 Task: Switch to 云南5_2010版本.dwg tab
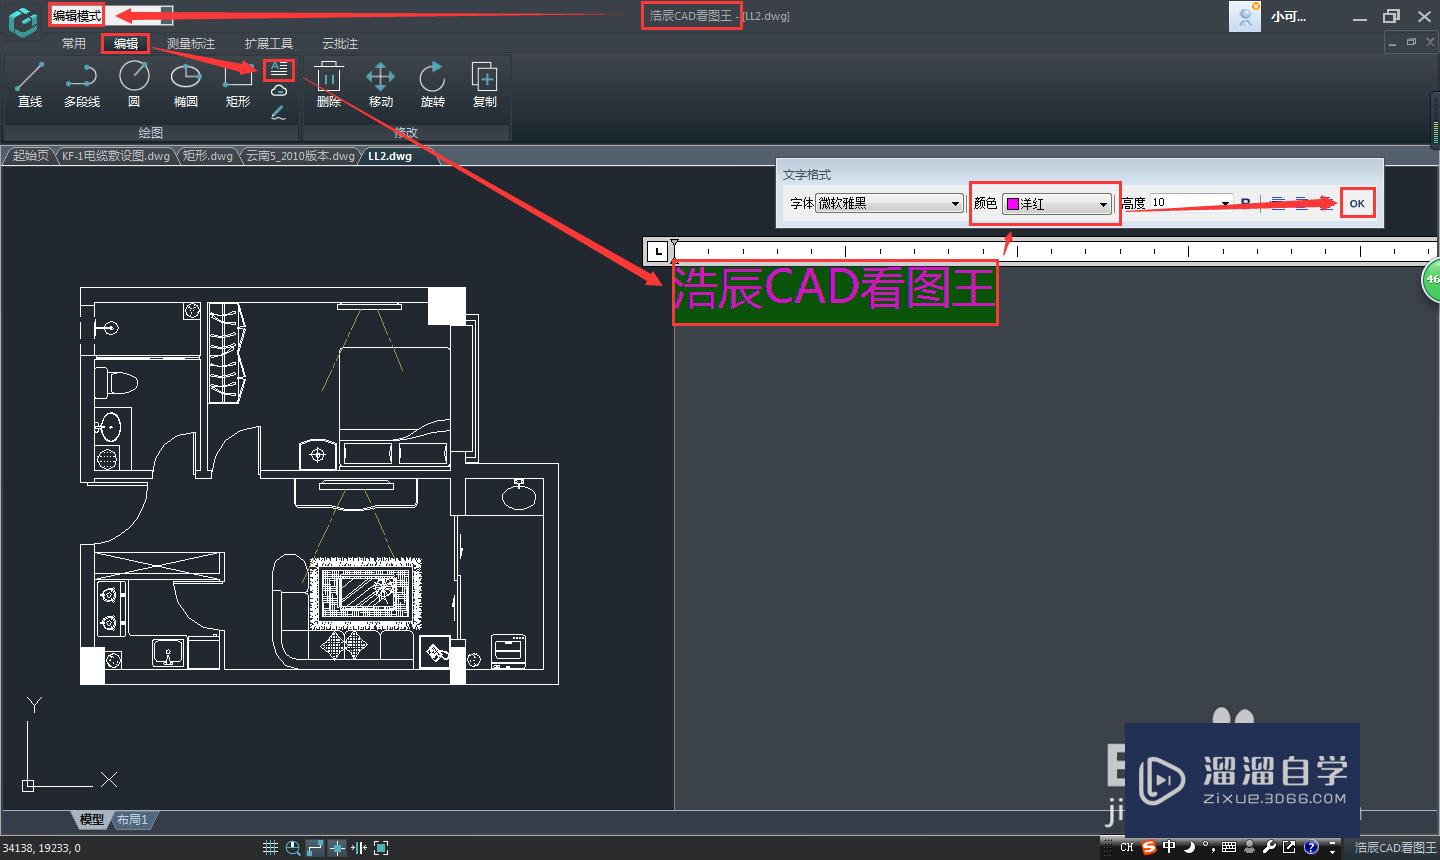[x=300, y=156]
